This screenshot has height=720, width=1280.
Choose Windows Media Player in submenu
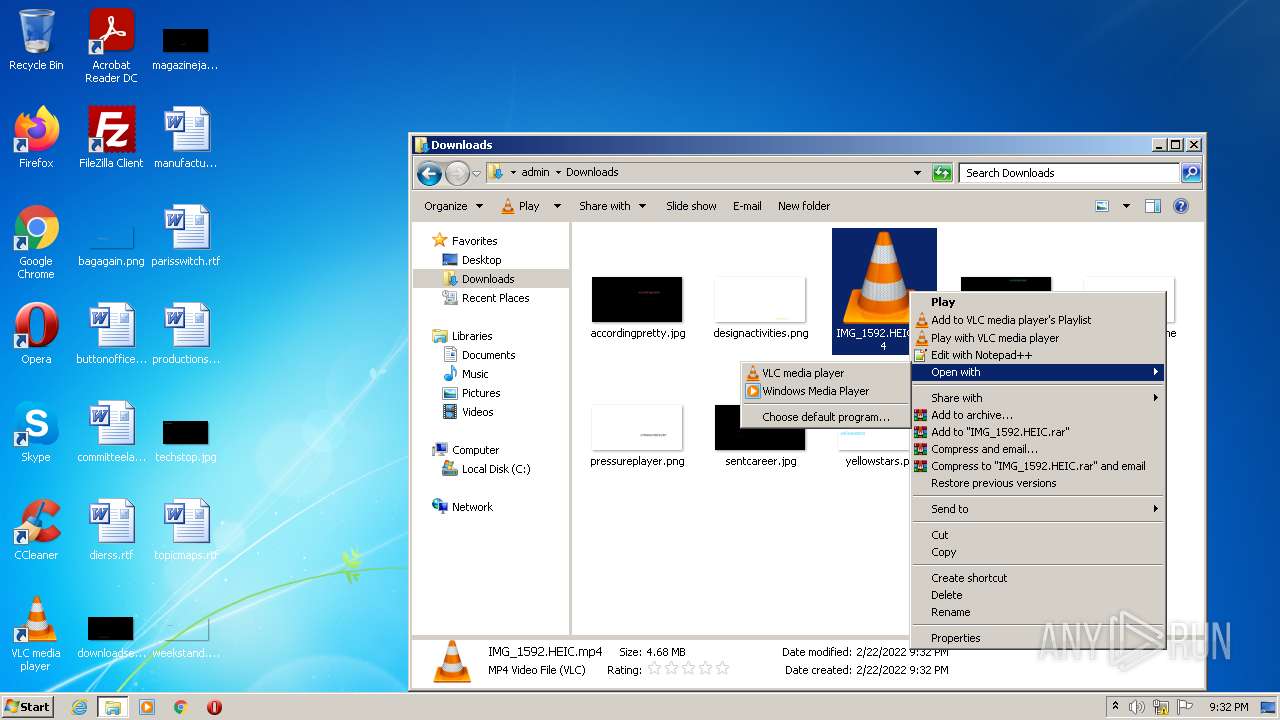pos(824,391)
